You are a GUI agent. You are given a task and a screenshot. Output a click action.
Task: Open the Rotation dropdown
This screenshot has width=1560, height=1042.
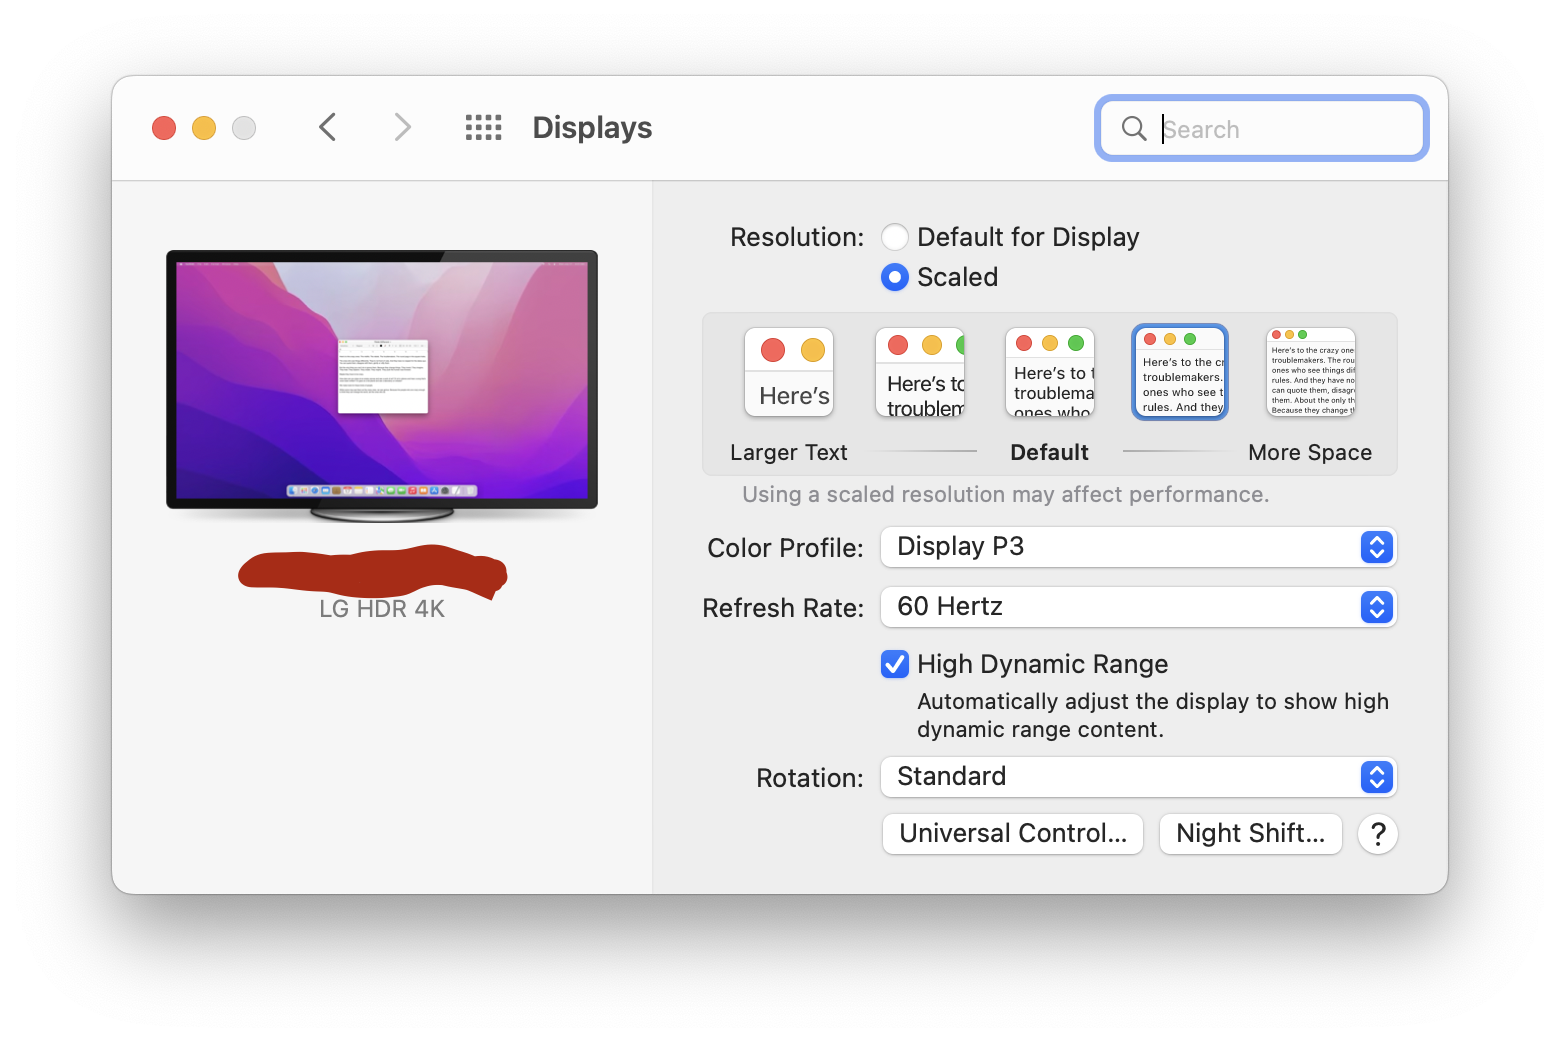[1138, 777]
